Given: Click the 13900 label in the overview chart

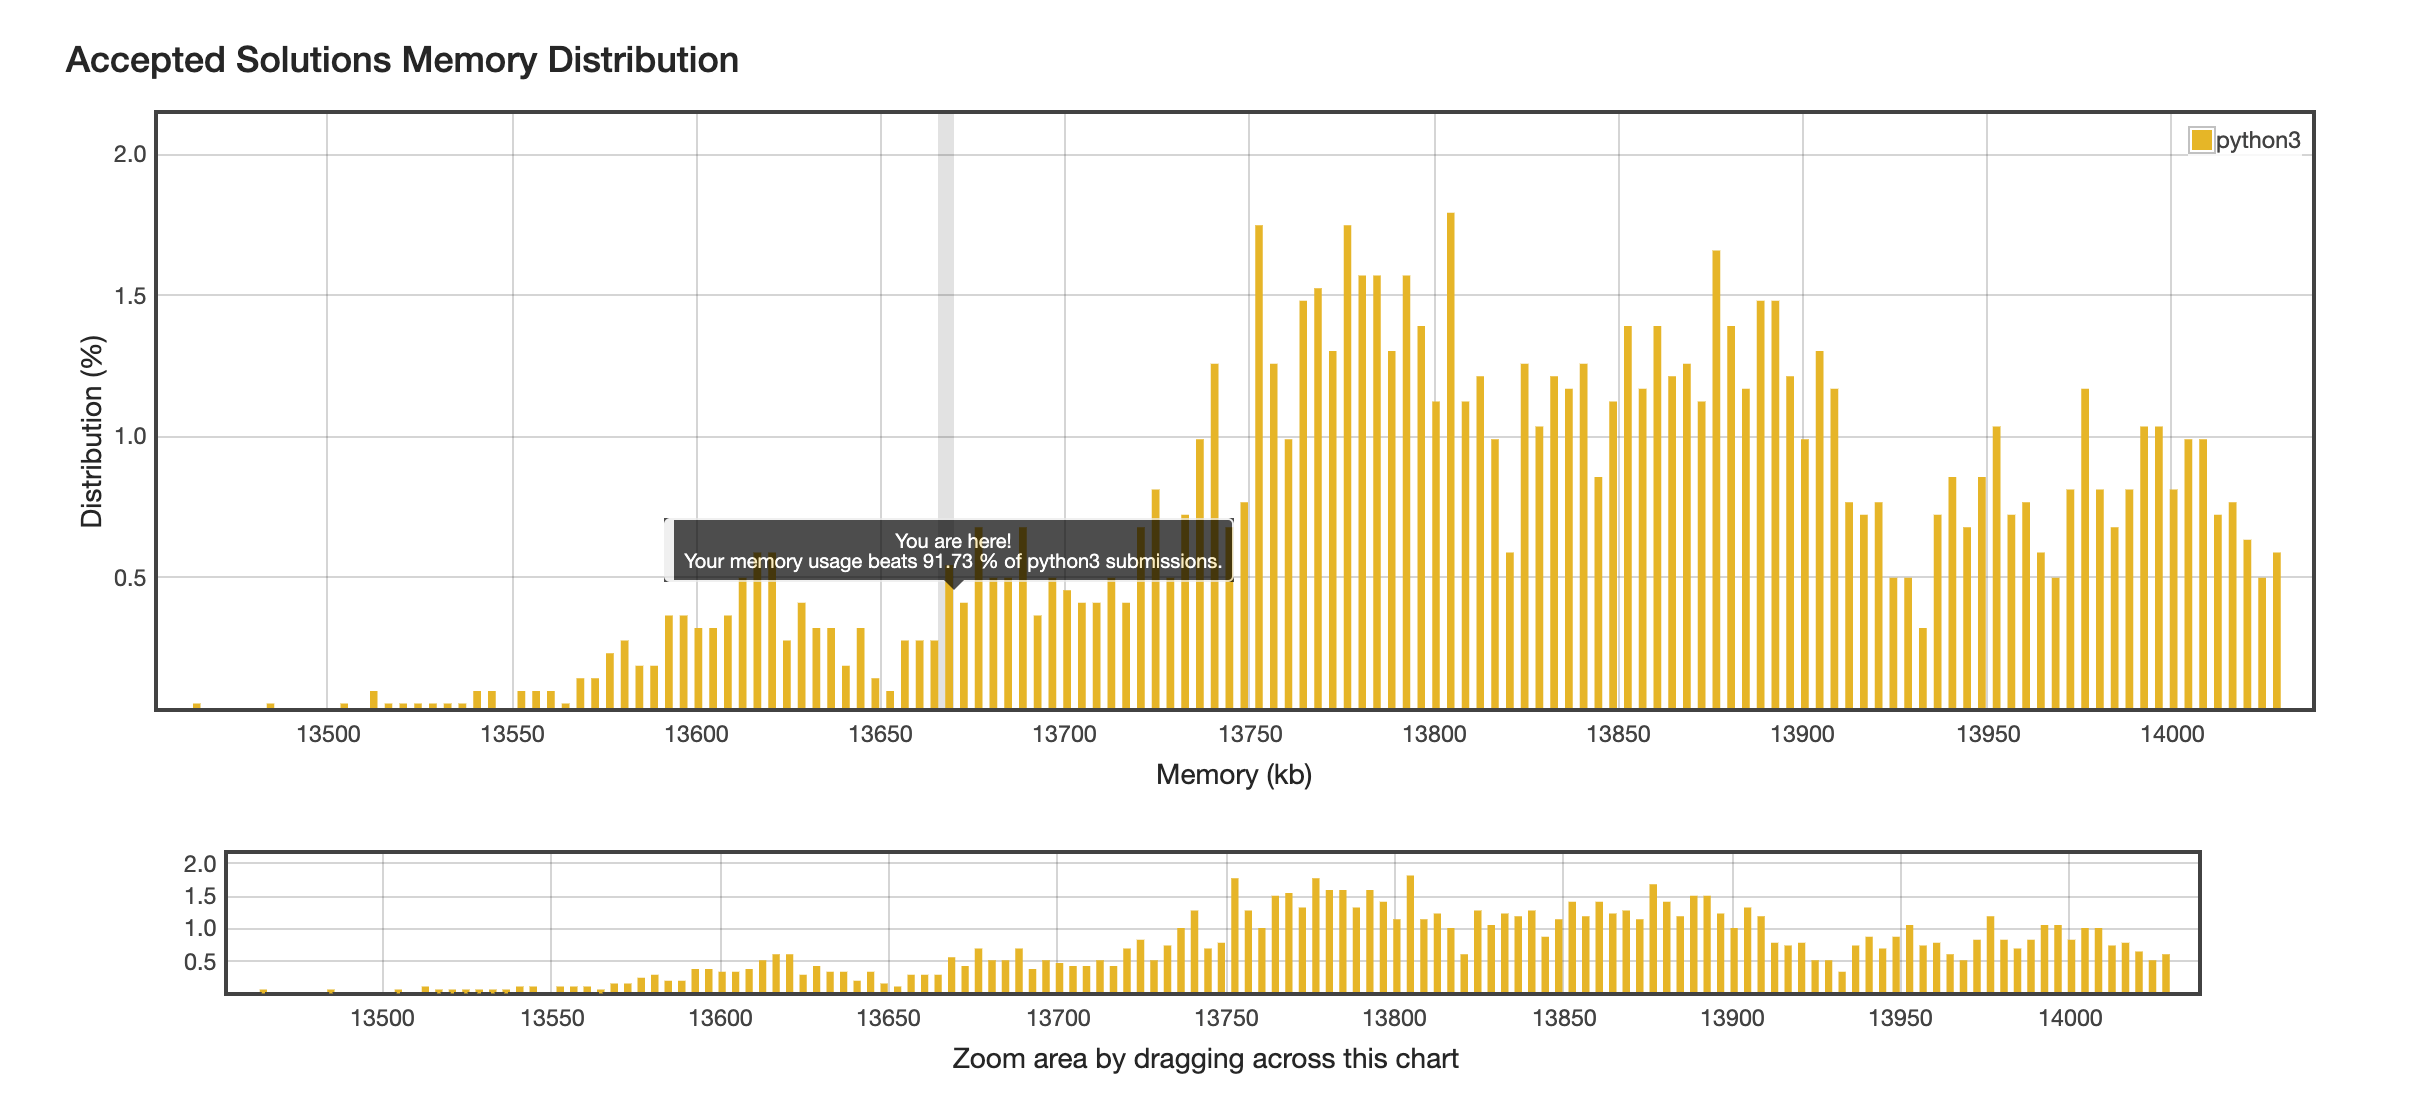Looking at the screenshot, I should 1732,1019.
